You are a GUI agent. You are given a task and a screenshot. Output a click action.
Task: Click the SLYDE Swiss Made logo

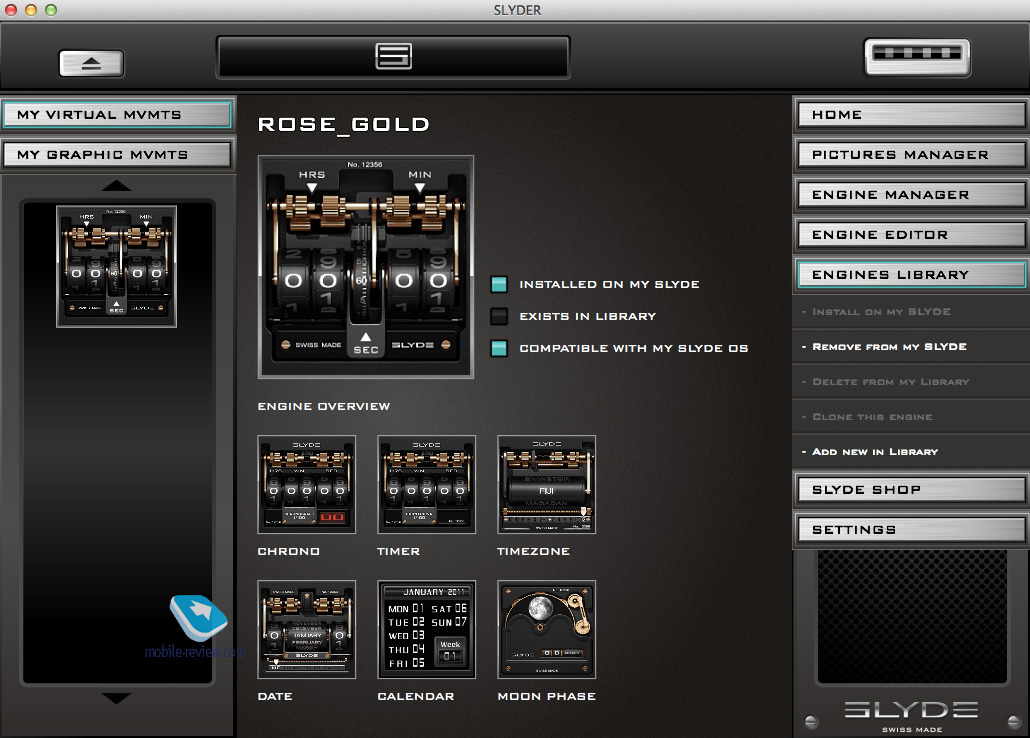(x=912, y=716)
